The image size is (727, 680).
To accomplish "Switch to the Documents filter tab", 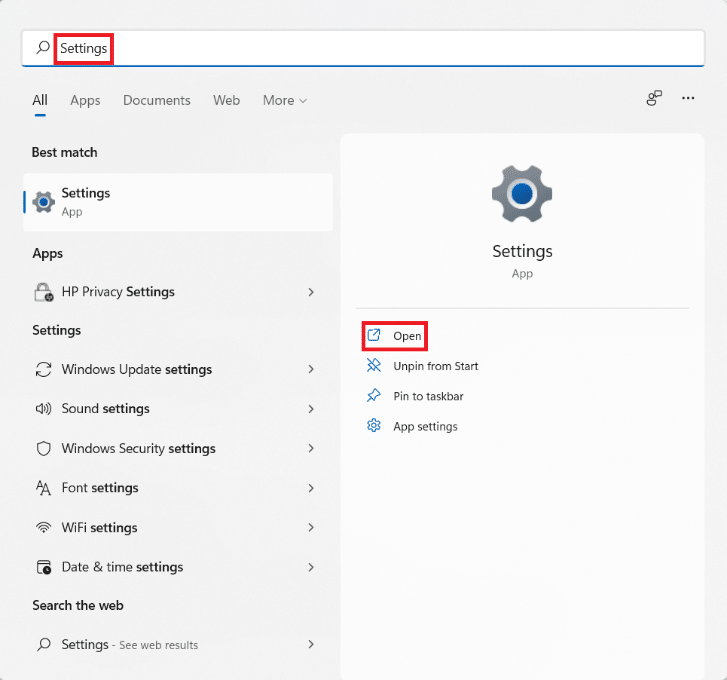I will [x=156, y=100].
